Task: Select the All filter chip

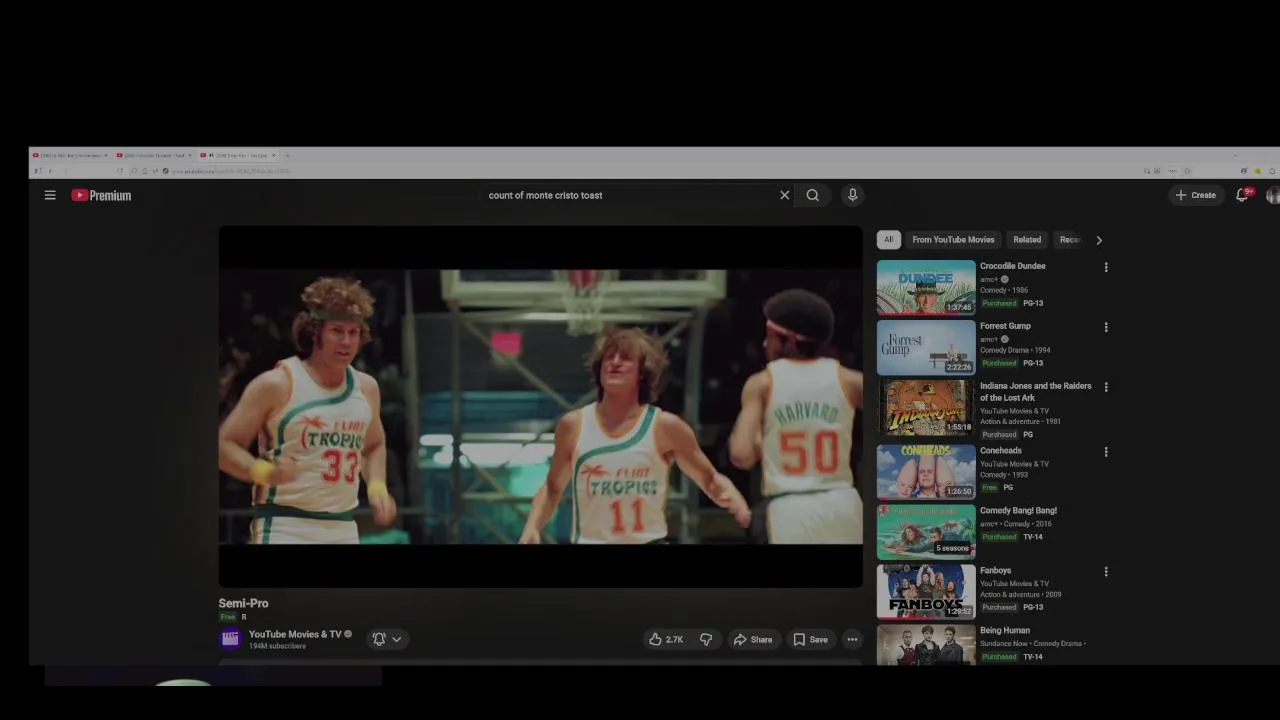Action: point(888,240)
